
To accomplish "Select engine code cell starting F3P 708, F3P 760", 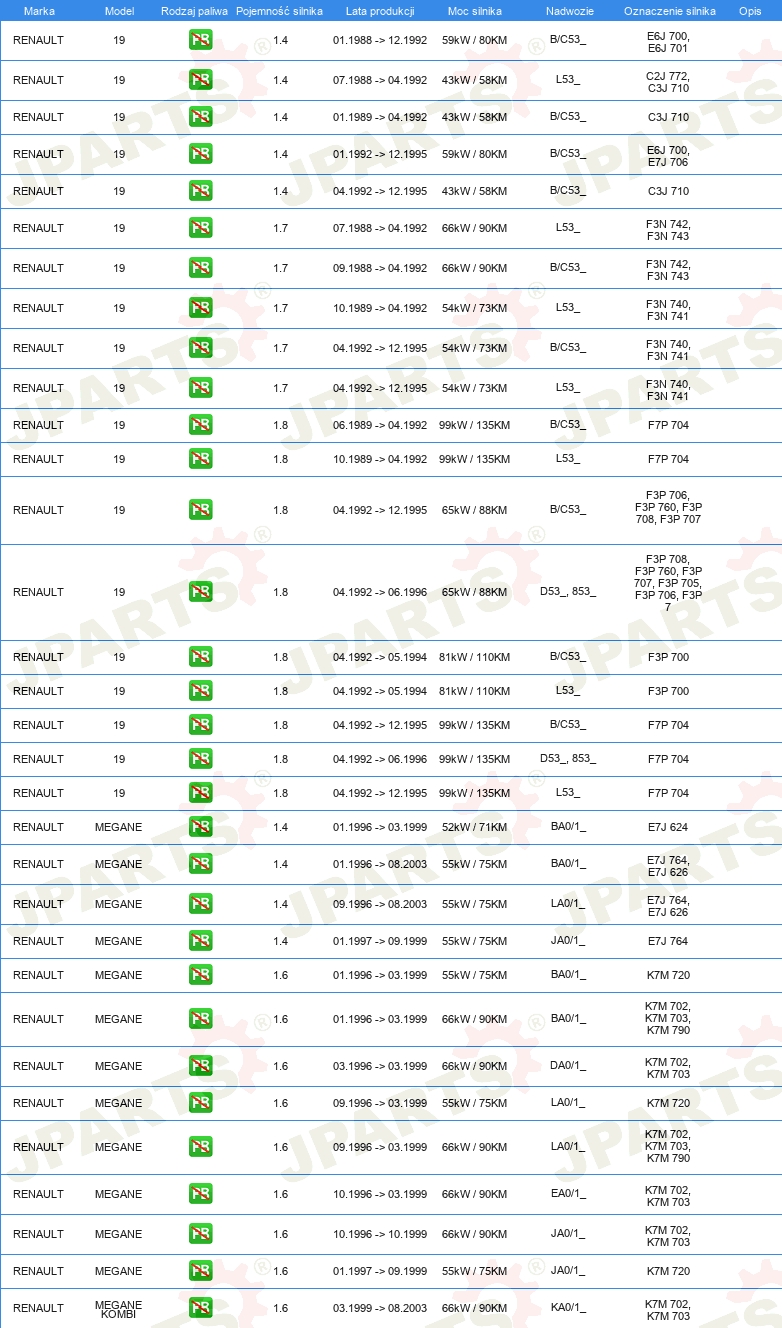I will (668, 583).
